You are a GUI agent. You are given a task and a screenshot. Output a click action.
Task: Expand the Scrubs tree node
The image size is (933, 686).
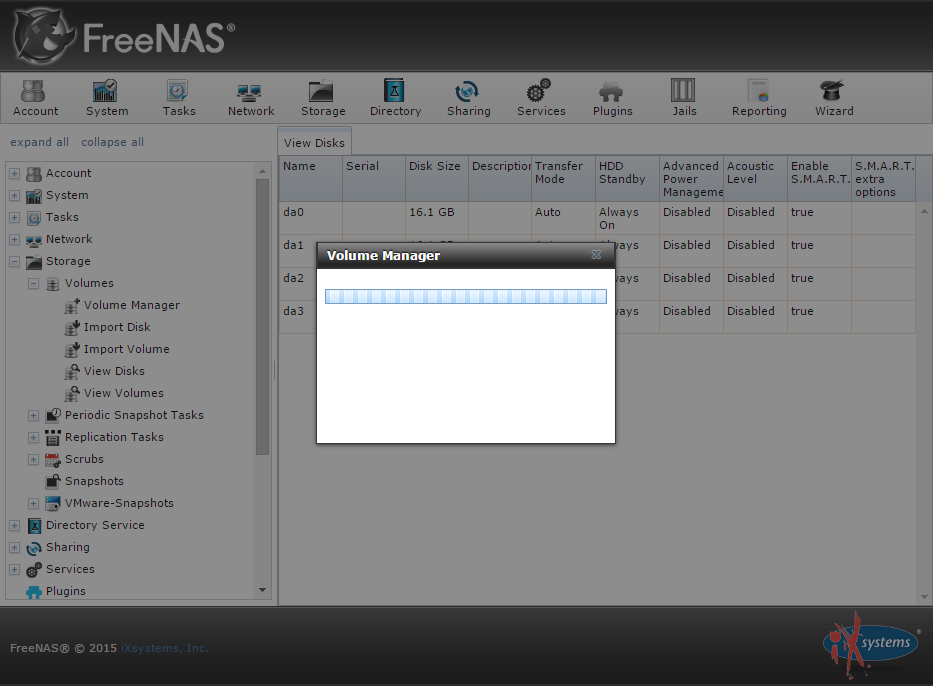coord(33,460)
